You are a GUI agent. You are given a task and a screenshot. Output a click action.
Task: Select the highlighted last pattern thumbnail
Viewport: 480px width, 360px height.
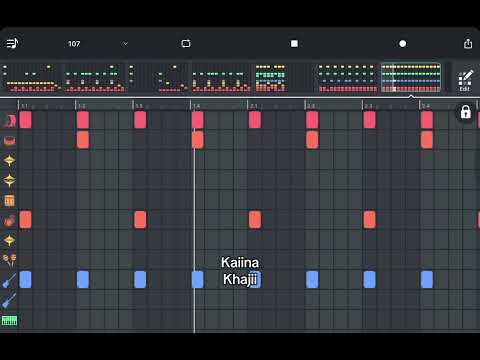[x=411, y=78]
